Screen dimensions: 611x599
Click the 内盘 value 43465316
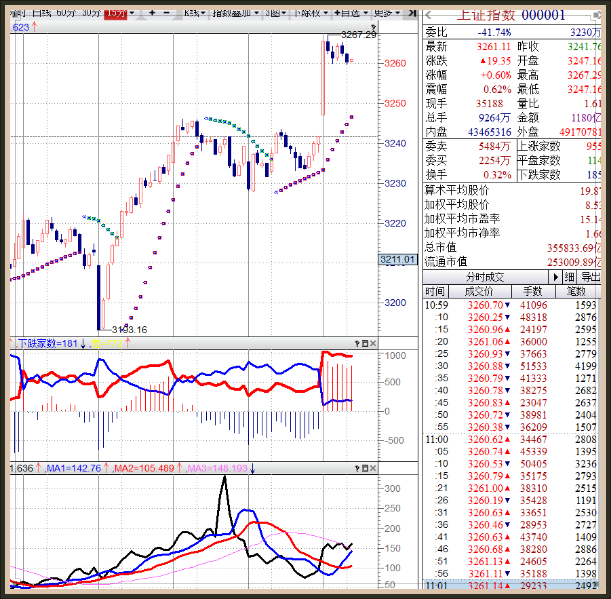(x=489, y=132)
